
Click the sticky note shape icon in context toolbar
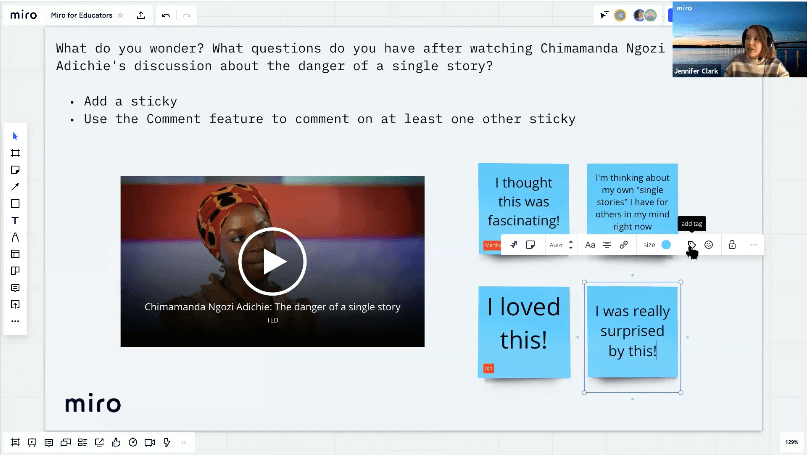click(x=531, y=245)
